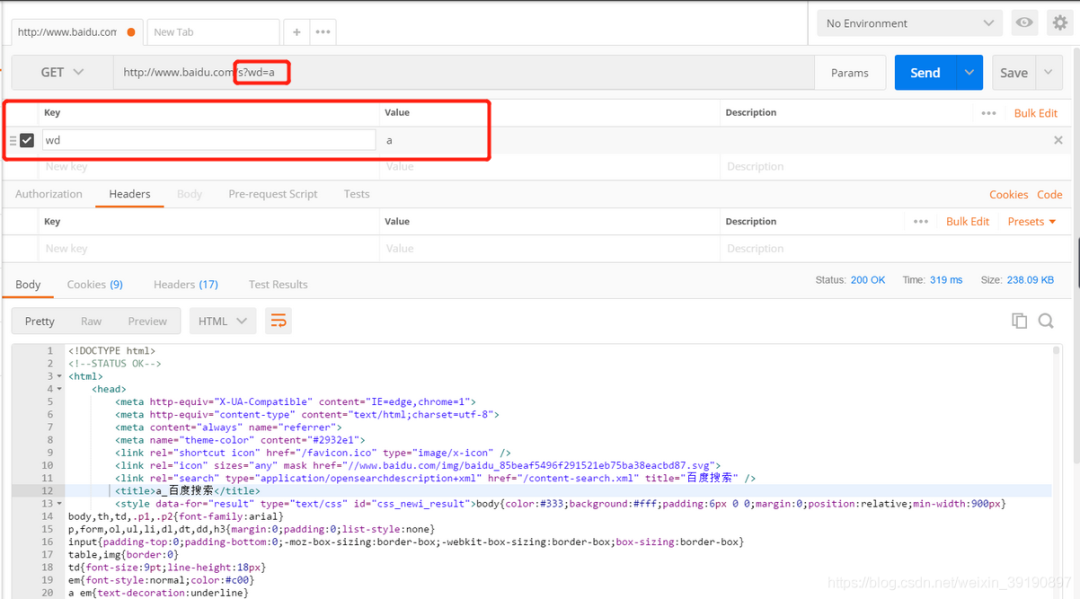1080x599 pixels.
Task: Edit the wd key field
Action: point(209,140)
